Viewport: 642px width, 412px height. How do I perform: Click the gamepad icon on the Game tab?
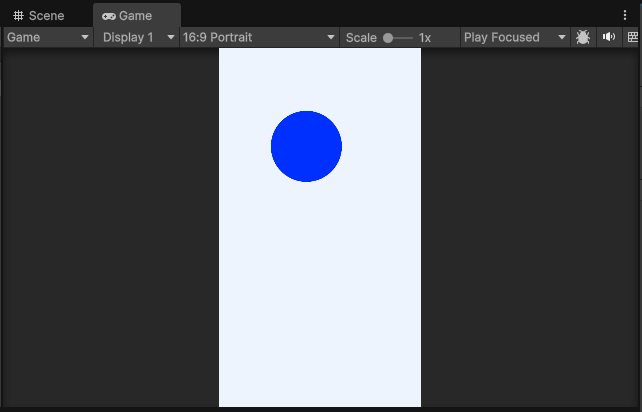click(108, 16)
